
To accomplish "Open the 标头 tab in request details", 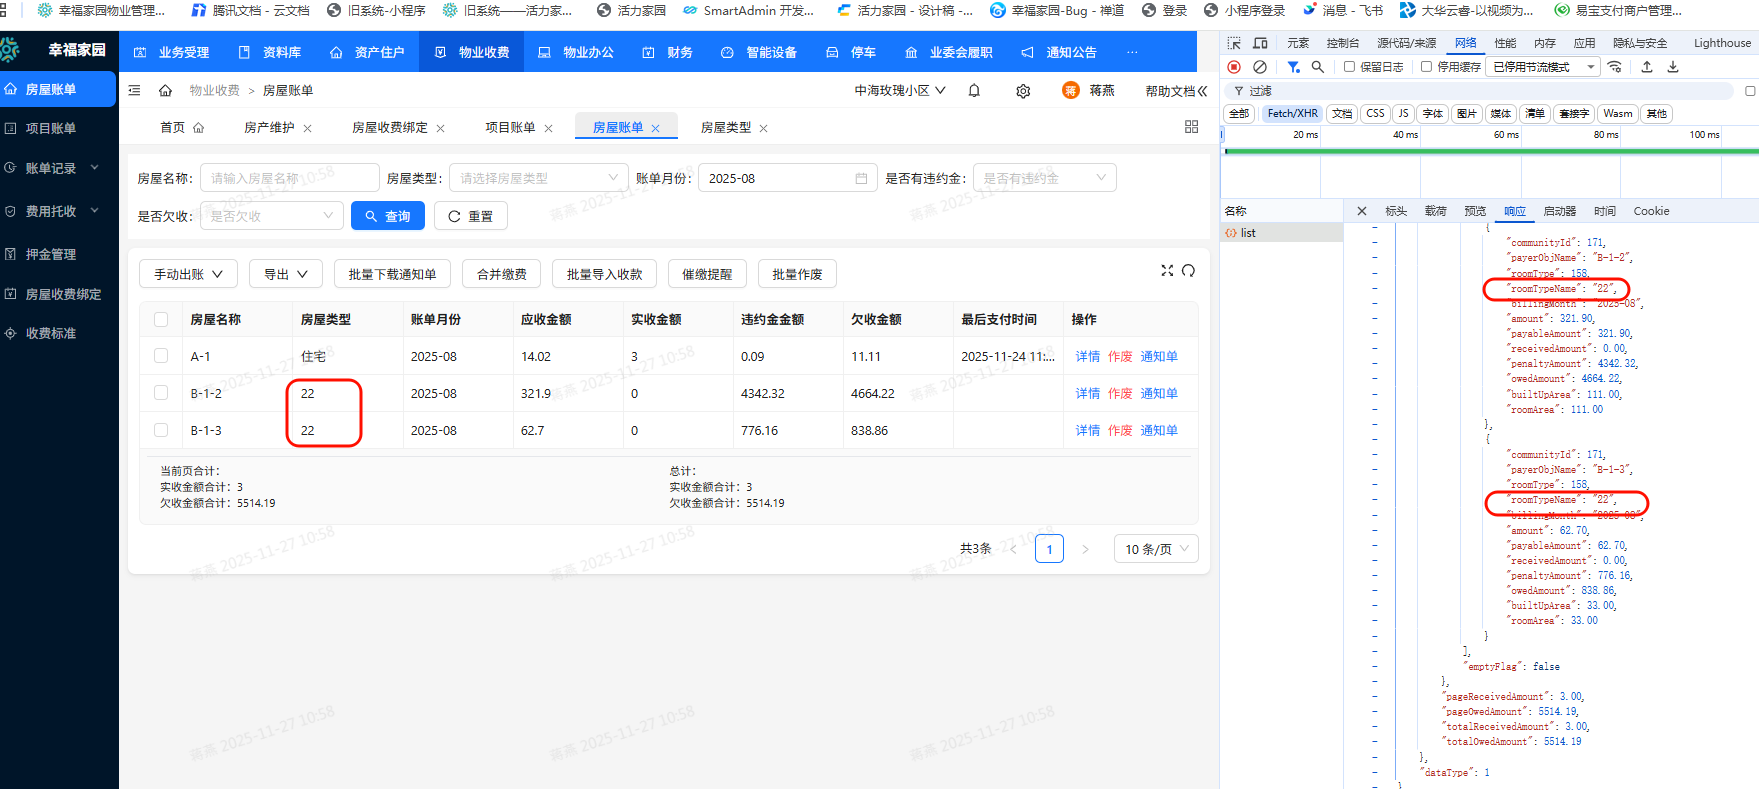I will point(1396,211).
